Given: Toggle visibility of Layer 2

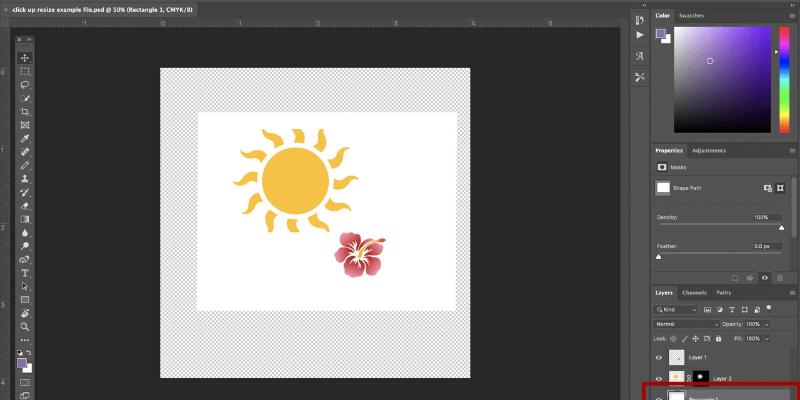Looking at the screenshot, I should [x=658, y=377].
